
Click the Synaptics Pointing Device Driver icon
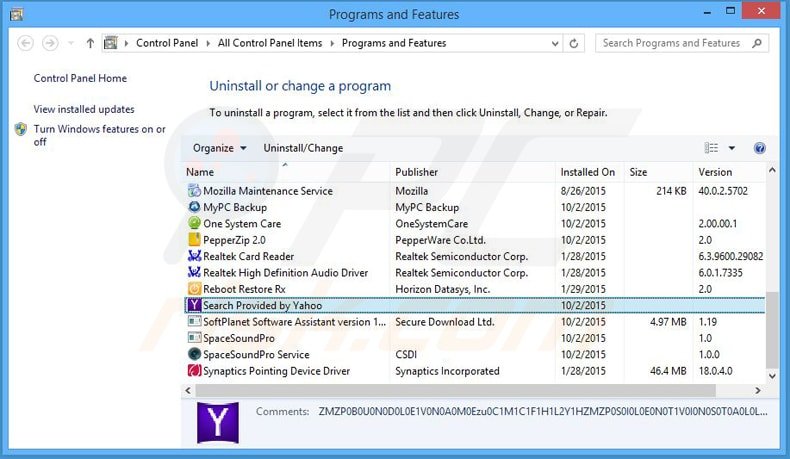click(194, 370)
